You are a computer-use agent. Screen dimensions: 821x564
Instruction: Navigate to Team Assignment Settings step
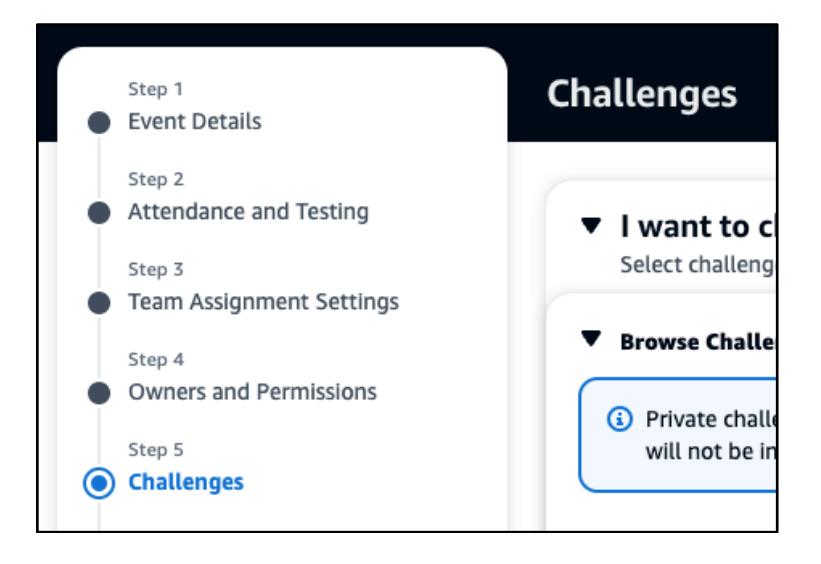(263, 302)
